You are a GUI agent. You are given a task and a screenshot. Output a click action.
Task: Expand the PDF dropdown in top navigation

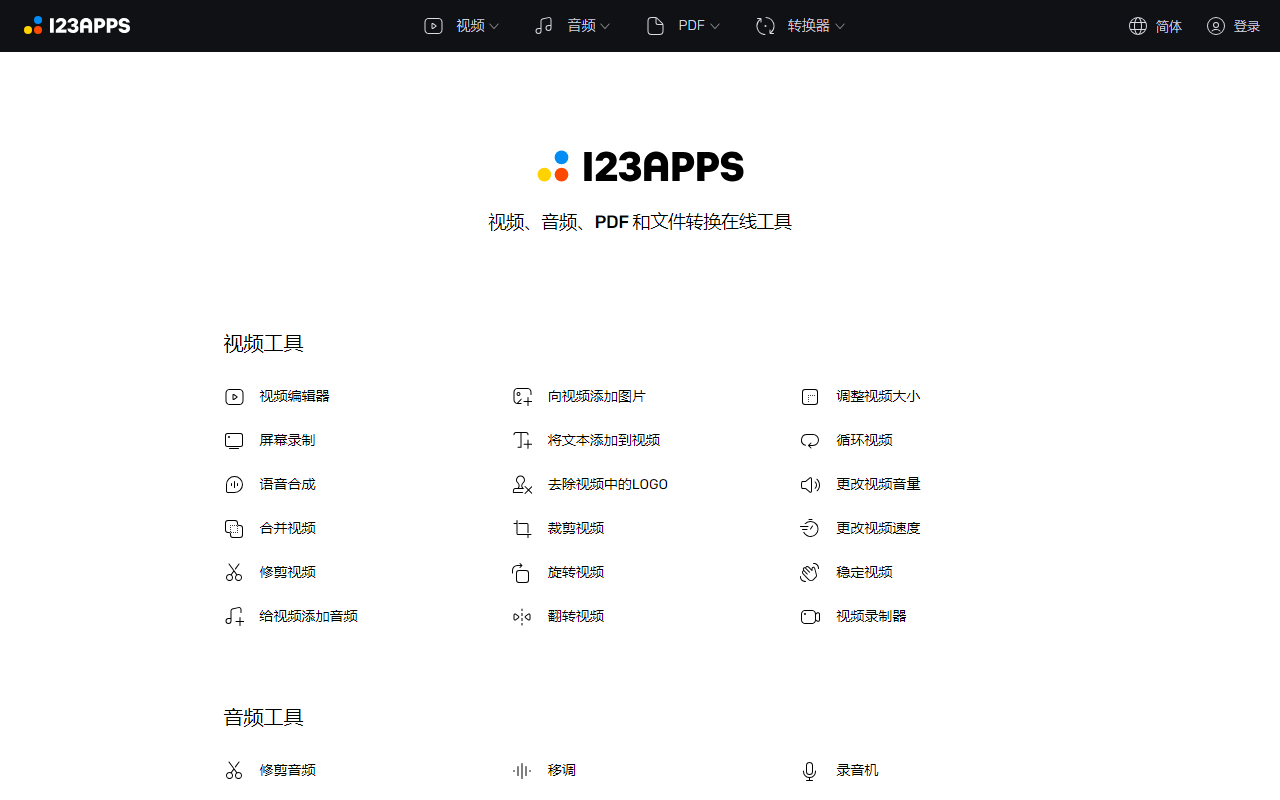683,26
